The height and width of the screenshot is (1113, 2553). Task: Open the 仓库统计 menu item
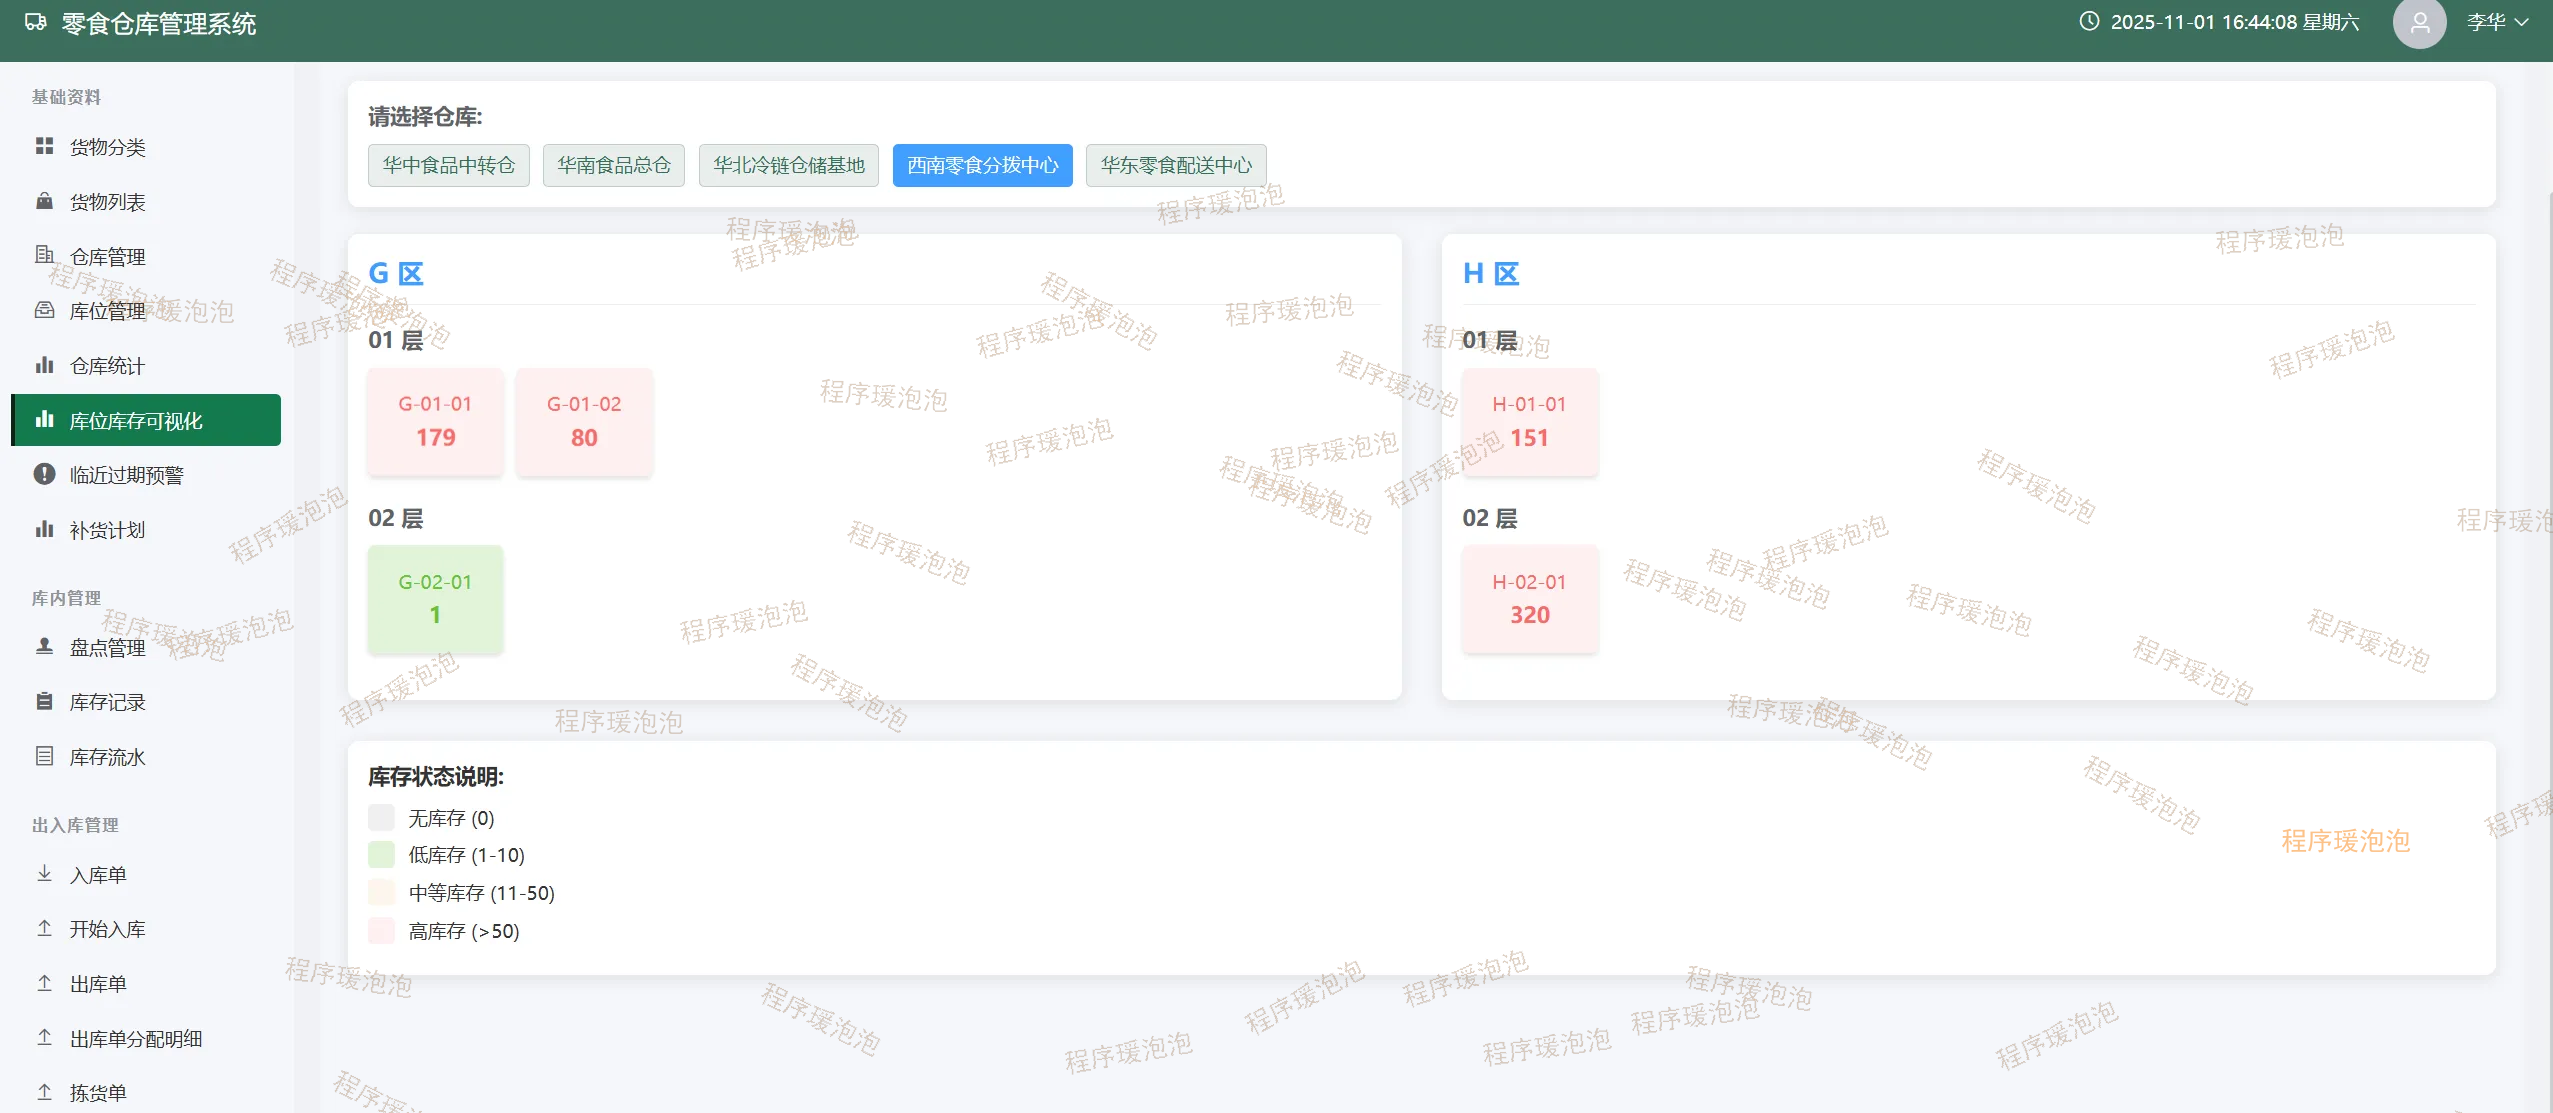point(107,366)
